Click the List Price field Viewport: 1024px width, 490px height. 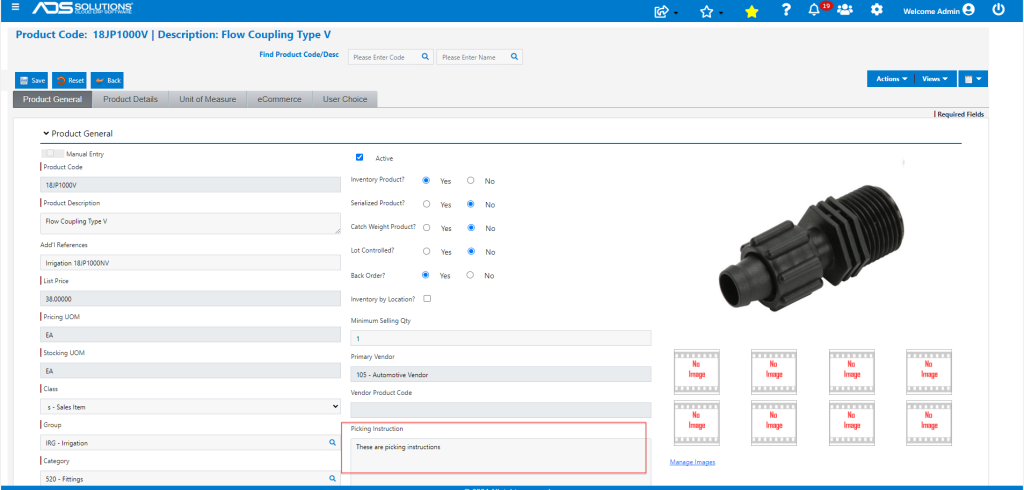tap(191, 299)
